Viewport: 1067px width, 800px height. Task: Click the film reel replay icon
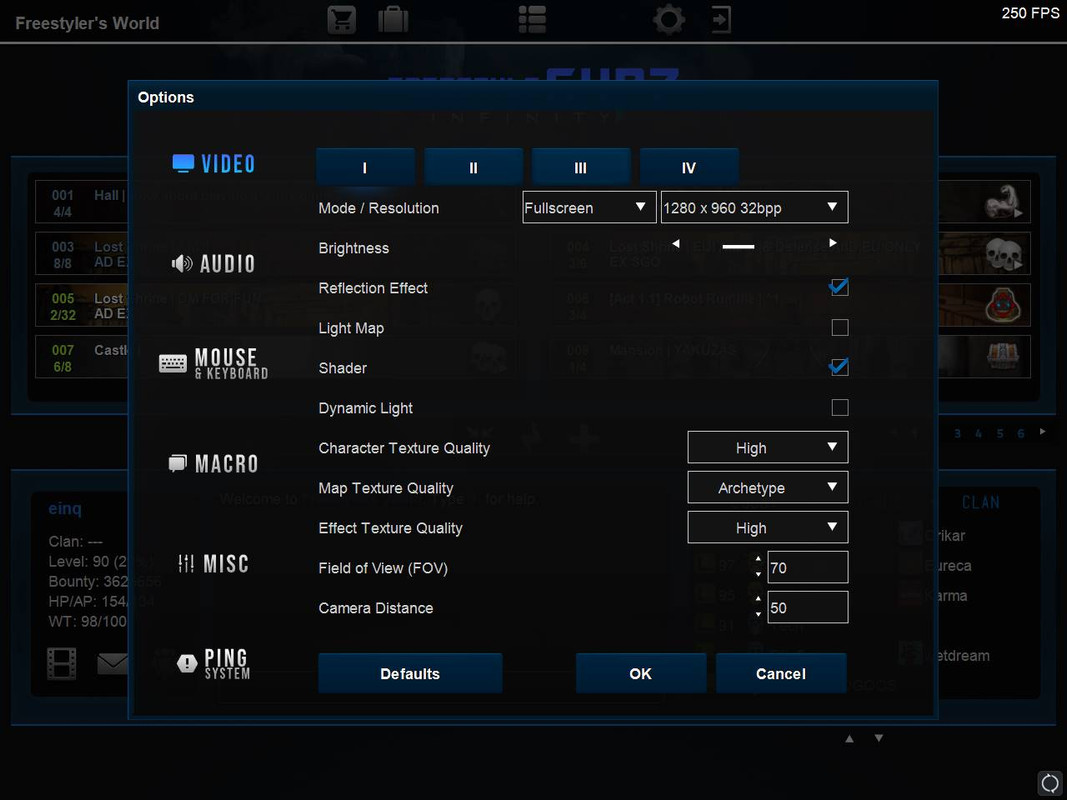(61, 663)
